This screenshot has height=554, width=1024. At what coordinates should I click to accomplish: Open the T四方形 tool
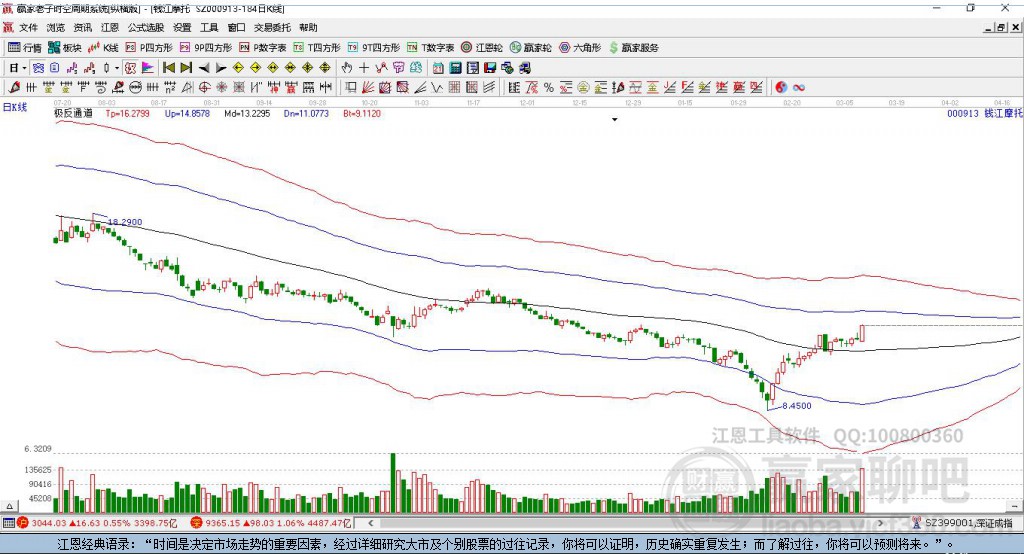(317, 48)
